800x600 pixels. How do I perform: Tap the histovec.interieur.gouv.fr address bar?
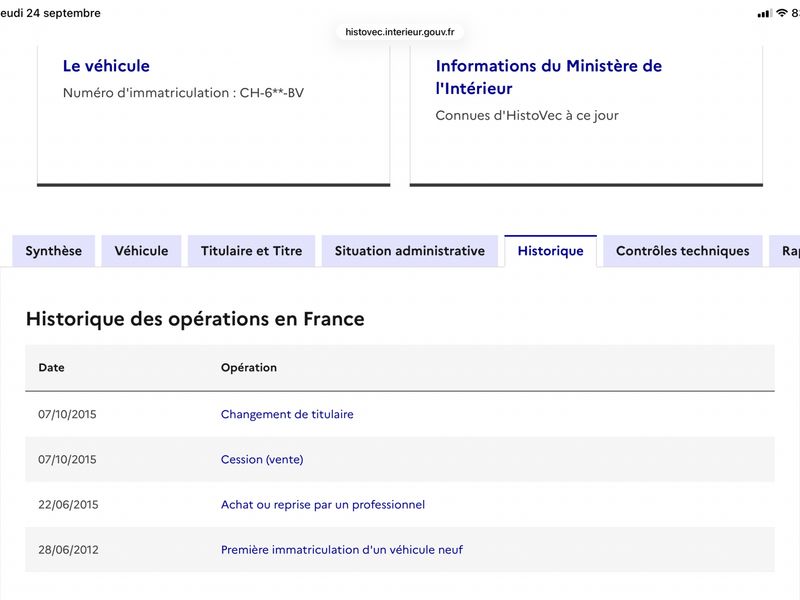[x=400, y=32]
